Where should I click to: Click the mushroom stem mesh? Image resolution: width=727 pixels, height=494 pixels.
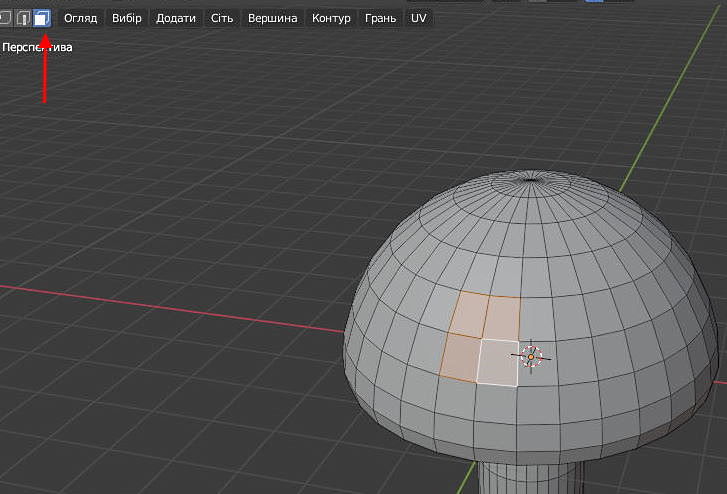pos(531,478)
